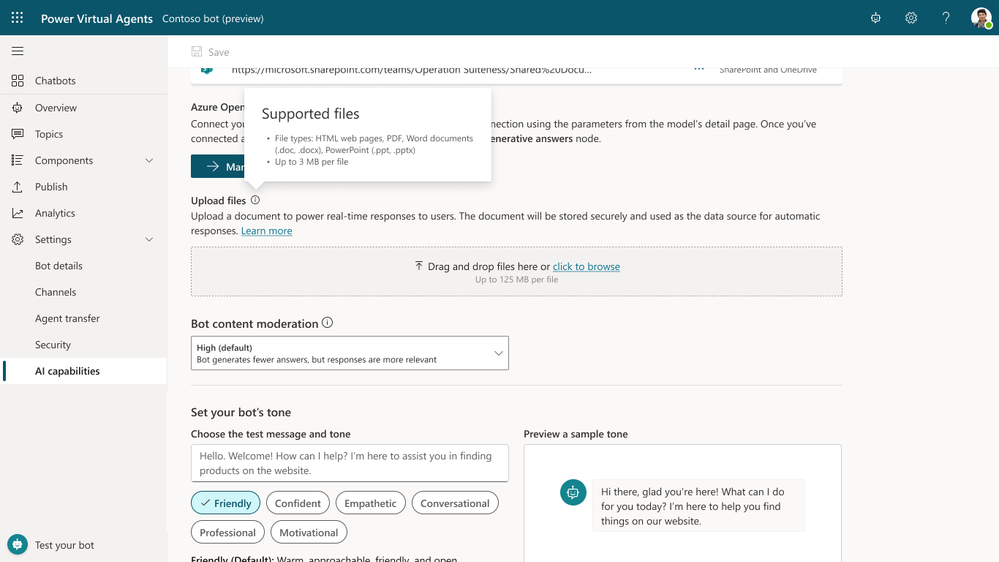Click 'Choose the test message and tone' label
Image resolution: width=999 pixels, height=562 pixels.
coord(271,434)
